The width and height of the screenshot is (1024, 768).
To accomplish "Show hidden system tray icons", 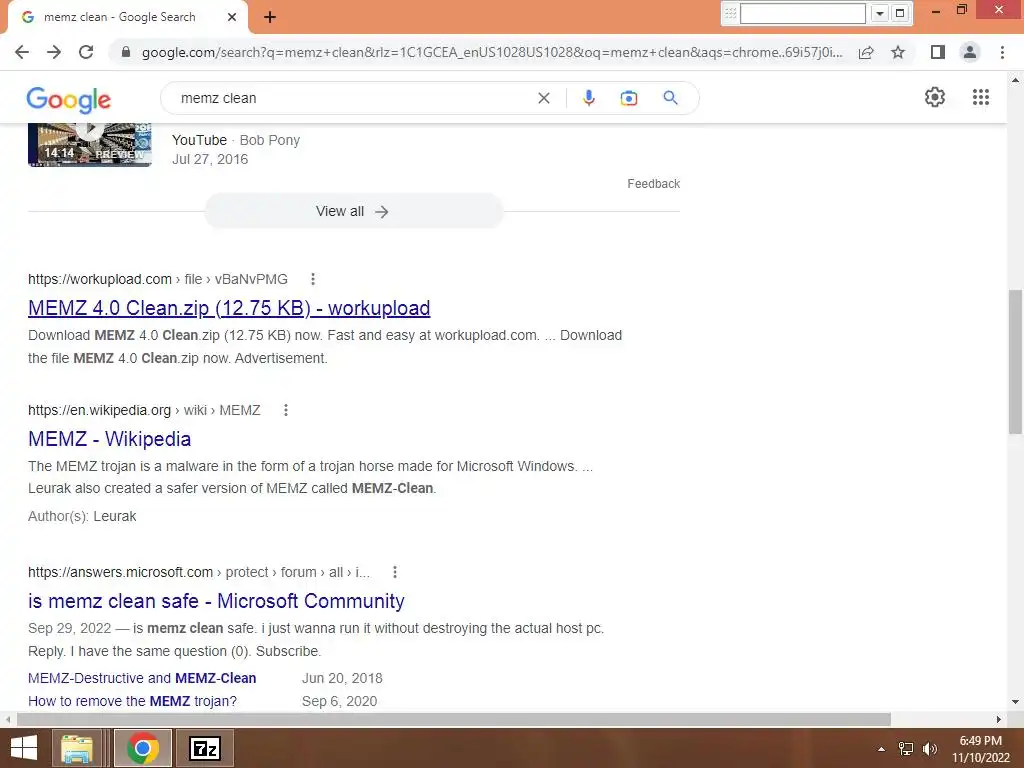I will tap(882, 749).
